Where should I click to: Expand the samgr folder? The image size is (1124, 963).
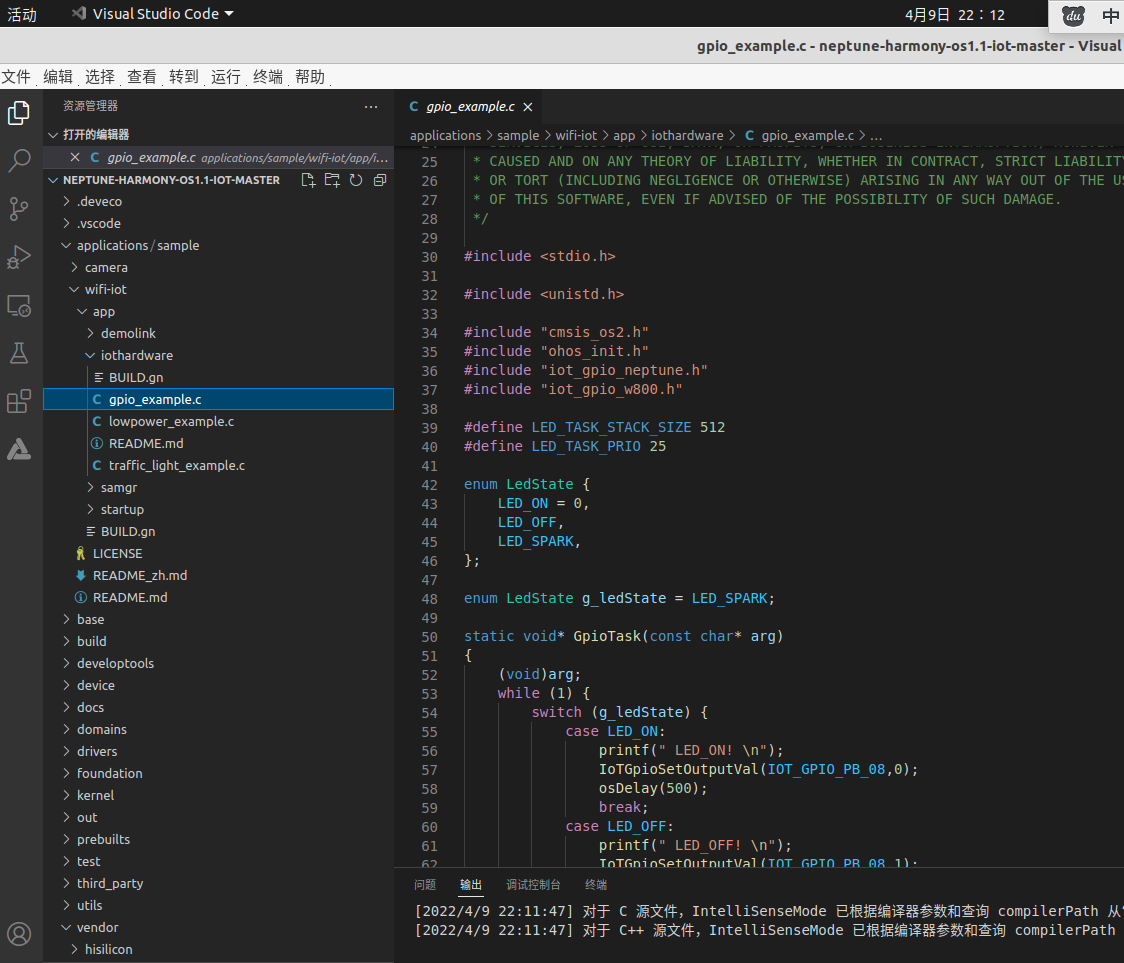pyautogui.click(x=219, y=488)
